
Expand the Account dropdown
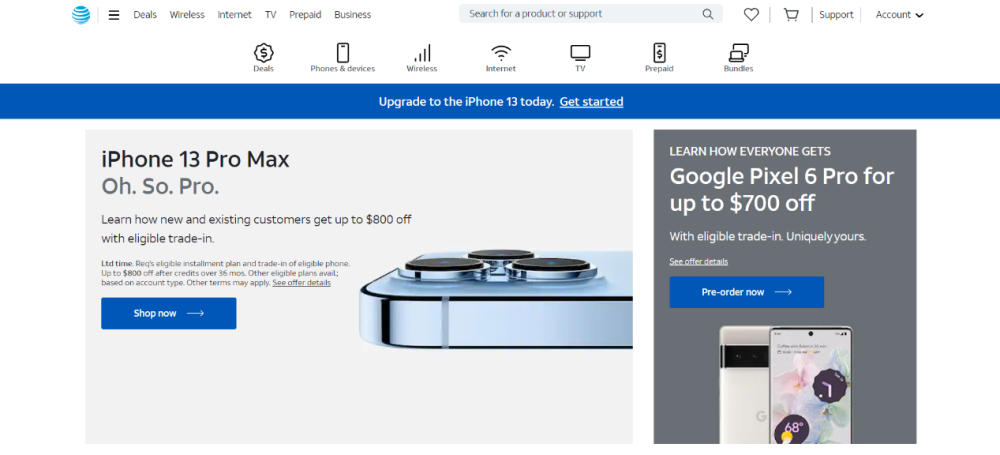pyautogui.click(x=899, y=15)
